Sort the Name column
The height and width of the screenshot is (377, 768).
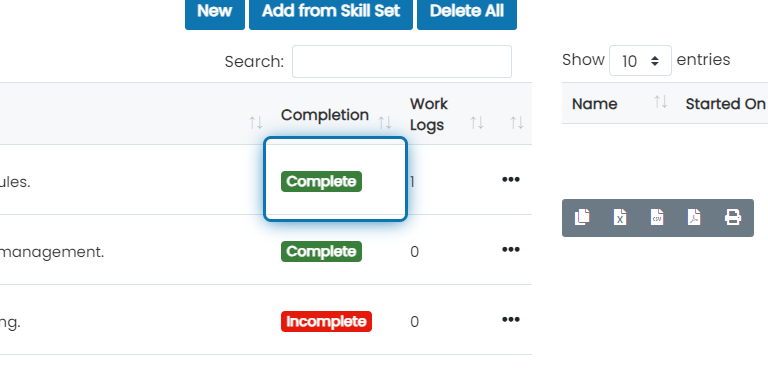tap(661, 102)
